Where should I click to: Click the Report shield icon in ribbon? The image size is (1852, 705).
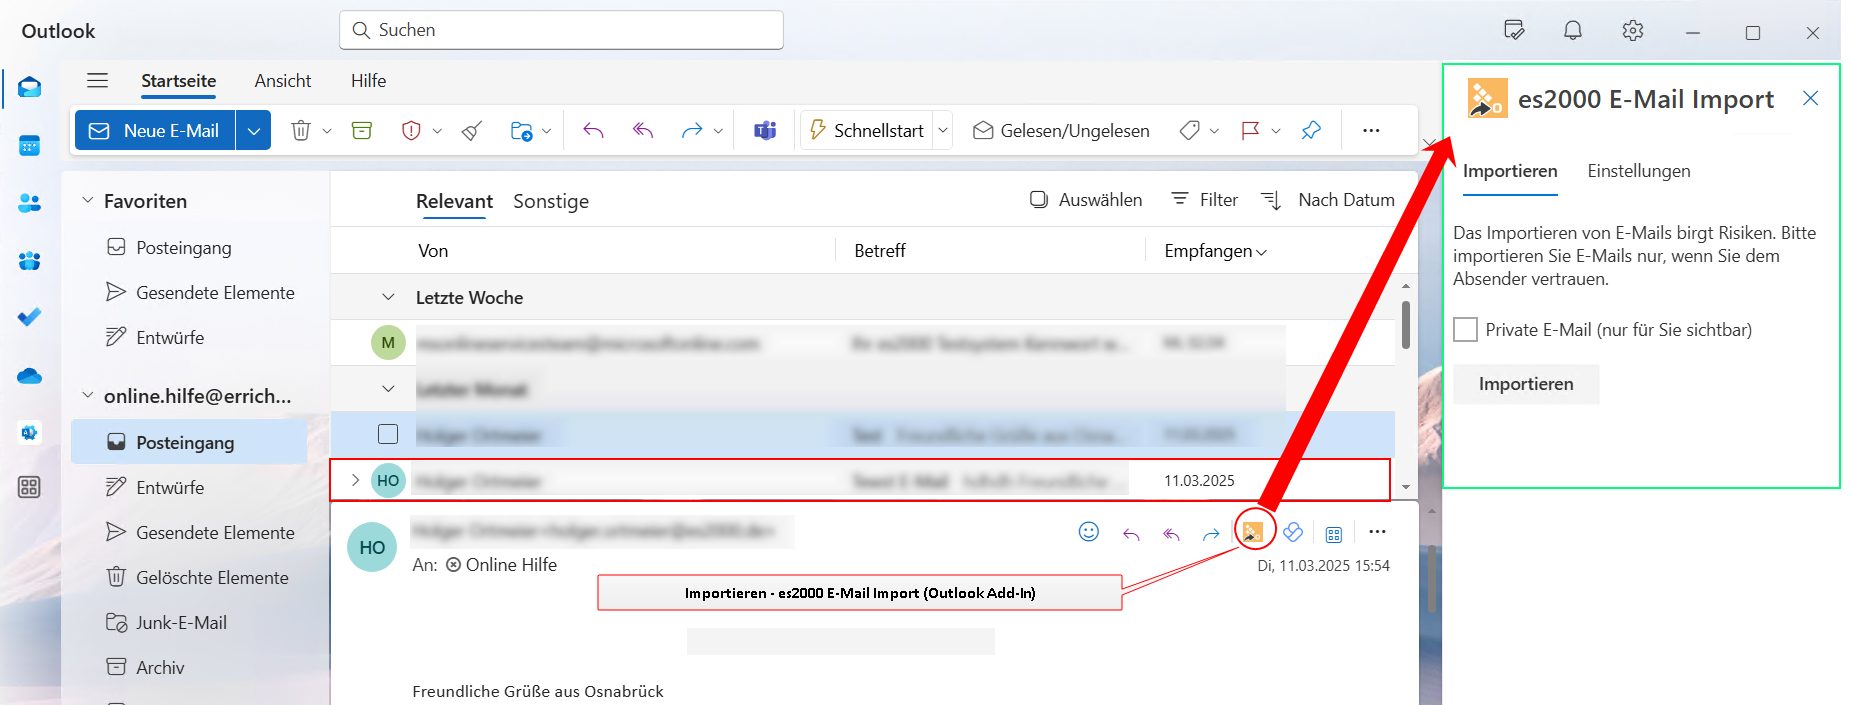tap(411, 131)
